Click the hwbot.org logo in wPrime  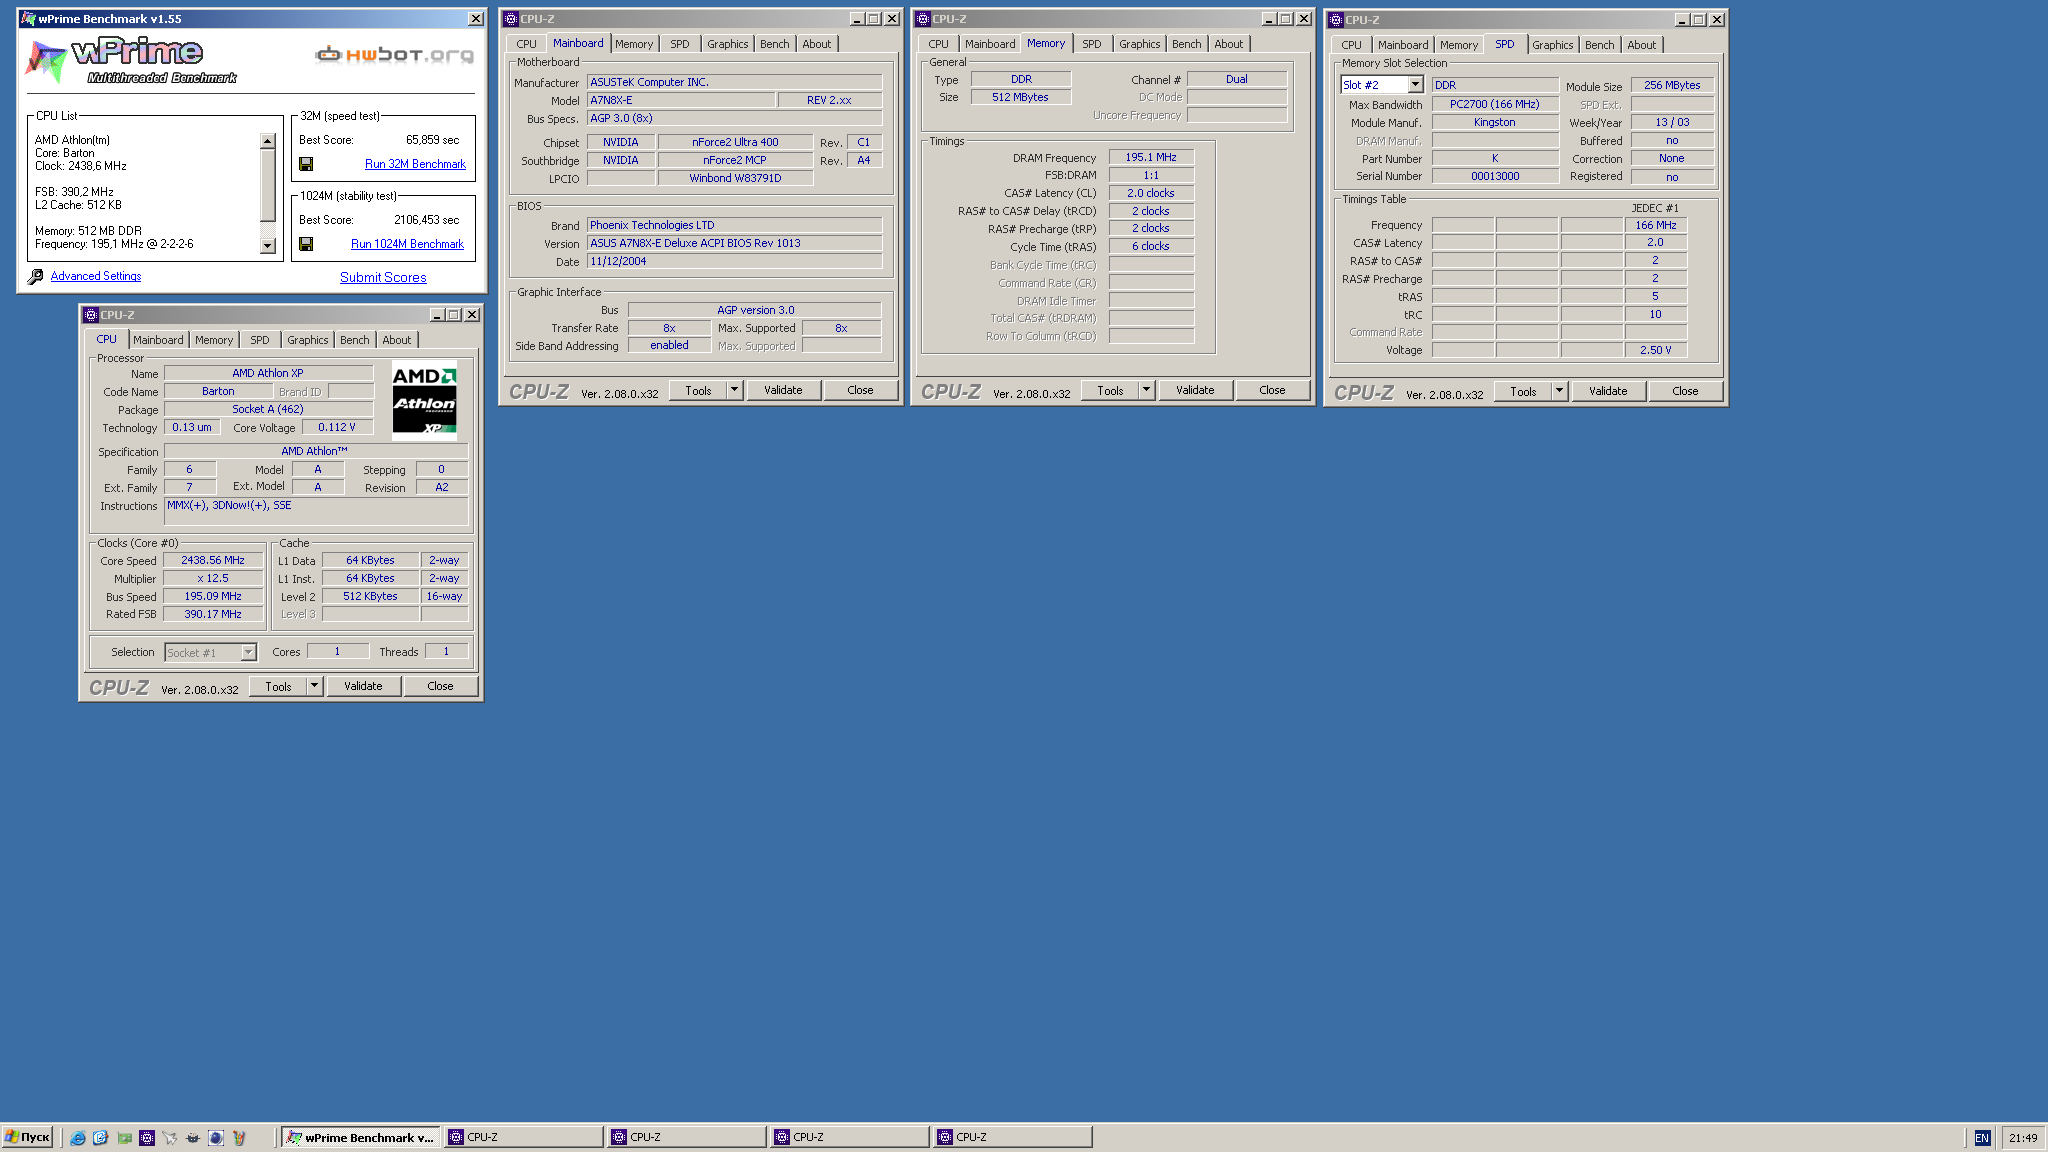(394, 54)
